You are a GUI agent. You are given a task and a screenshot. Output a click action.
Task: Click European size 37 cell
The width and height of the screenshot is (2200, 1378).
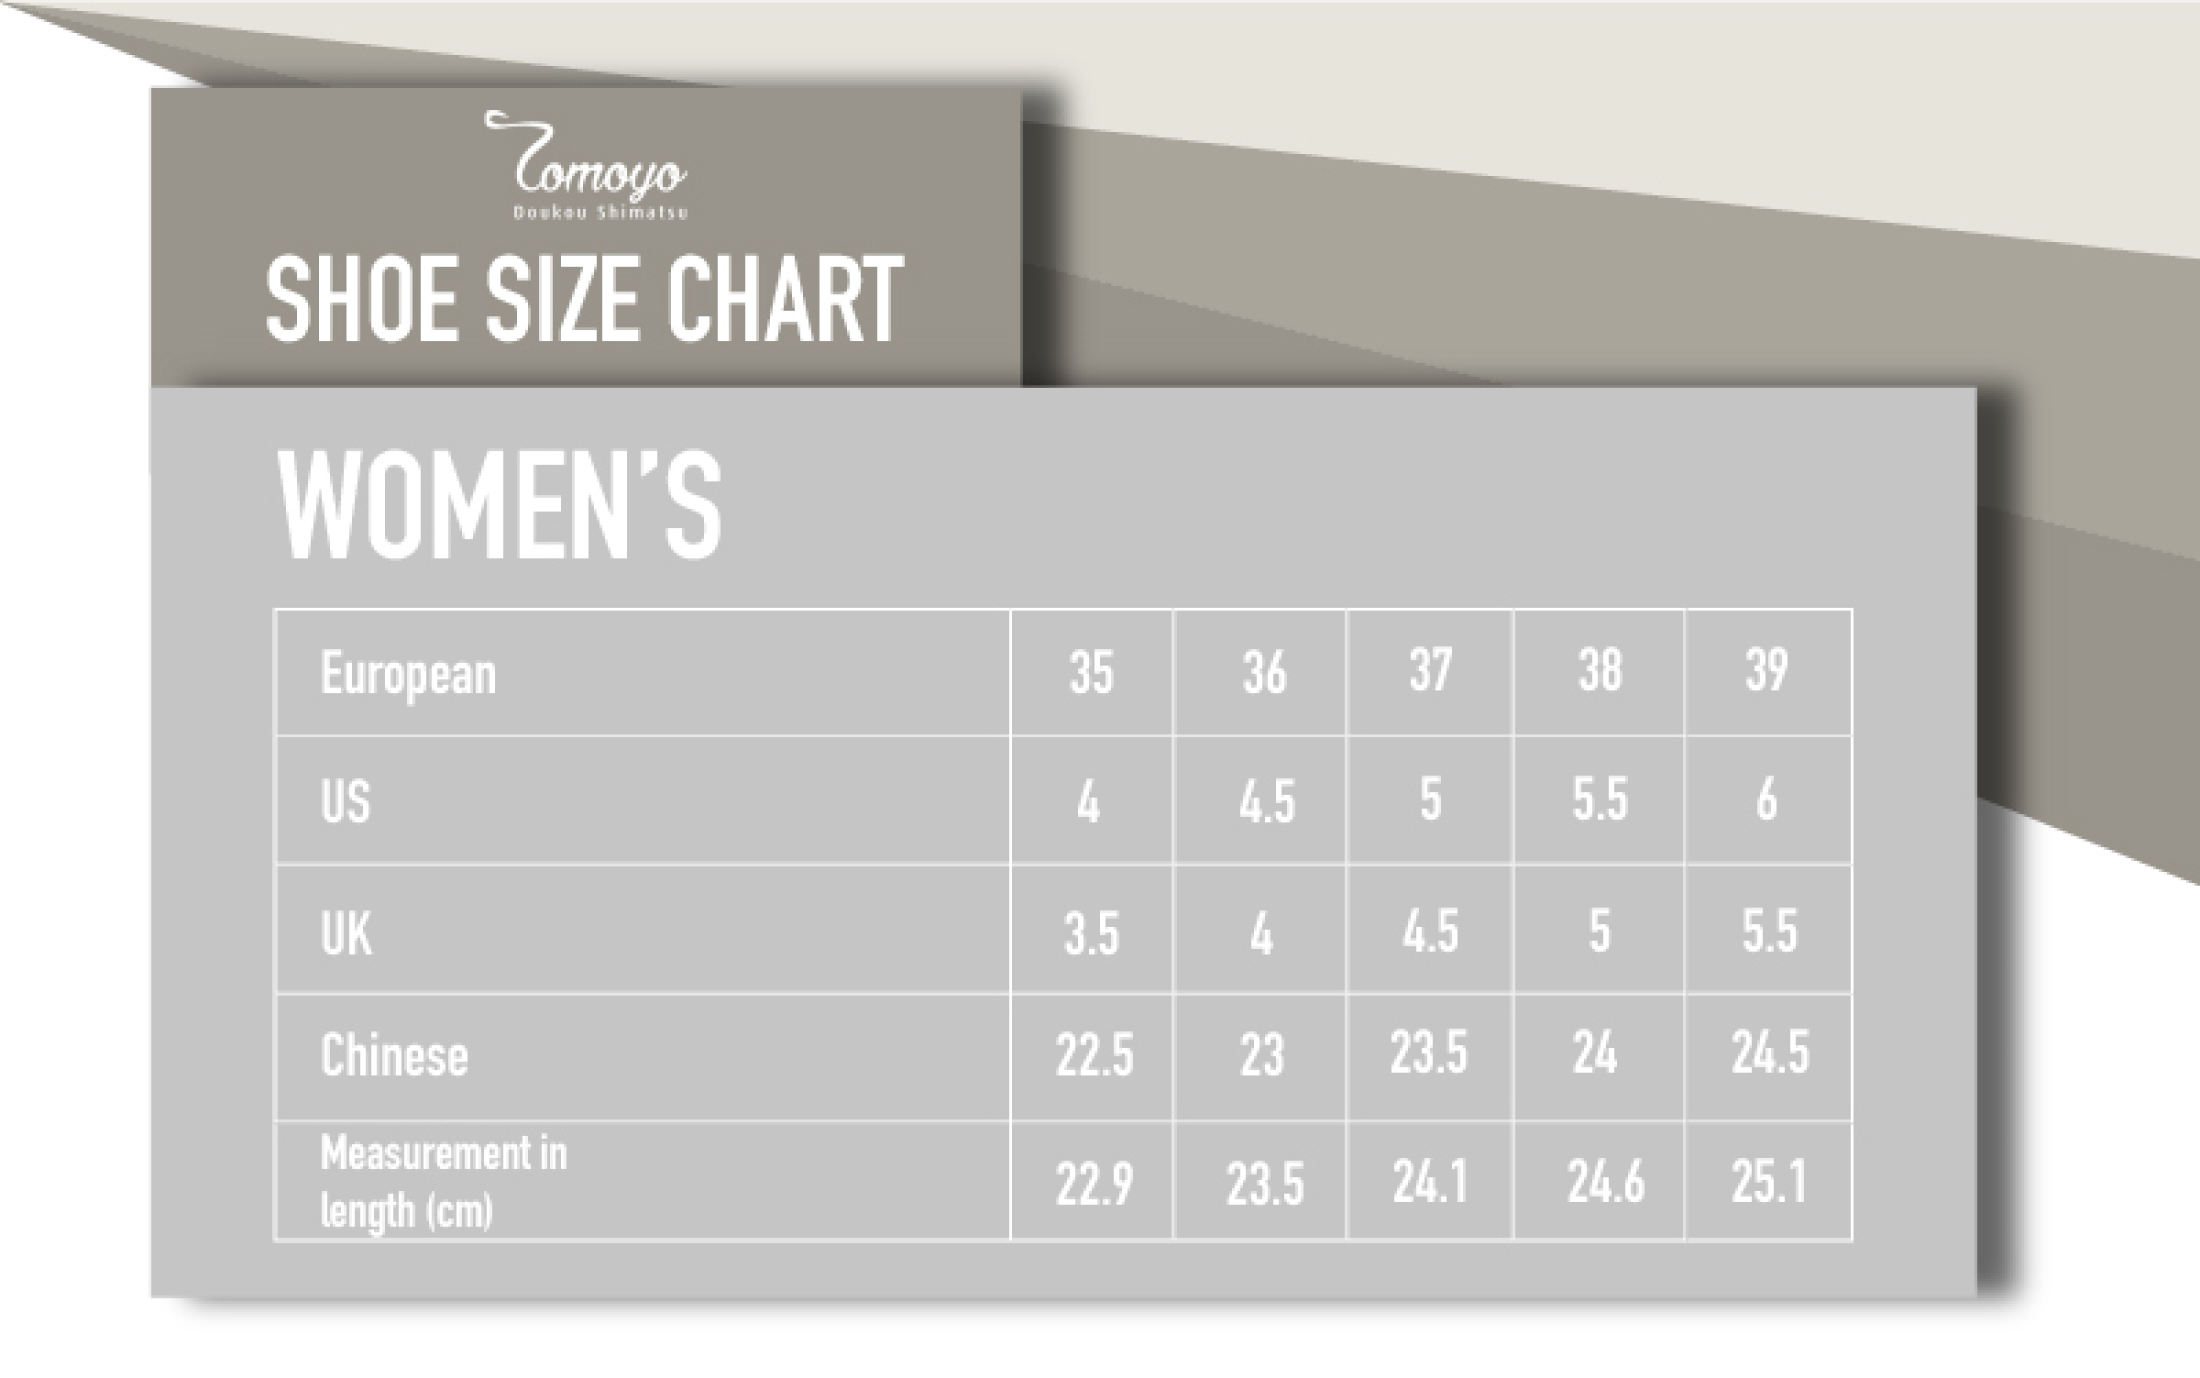[x=1430, y=670]
